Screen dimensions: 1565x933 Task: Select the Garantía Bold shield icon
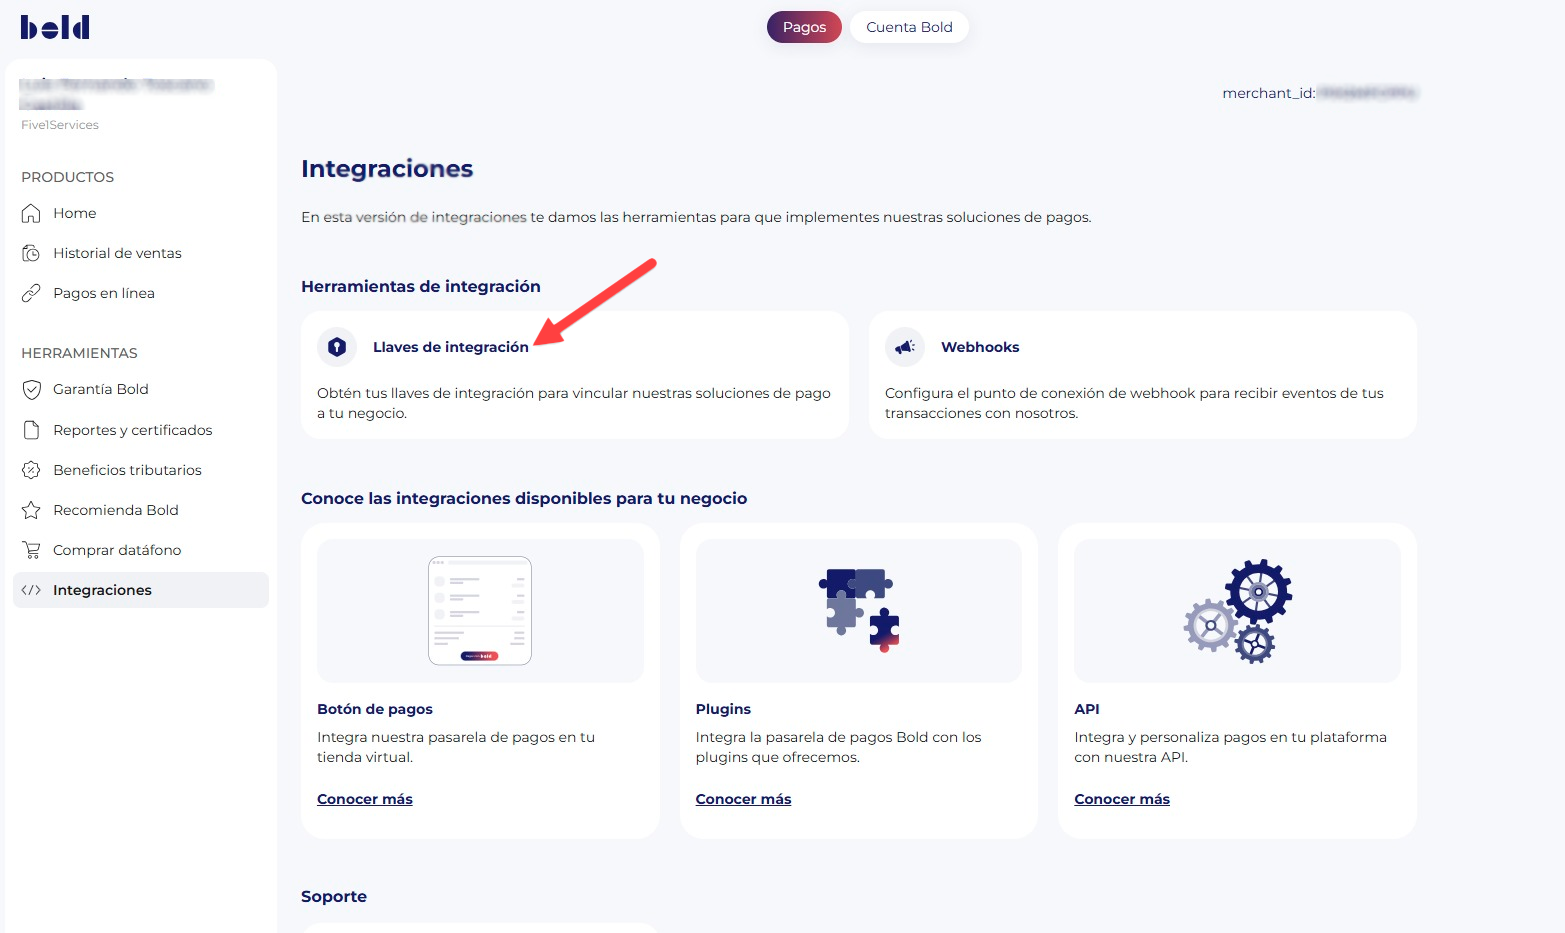[x=31, y=389]
